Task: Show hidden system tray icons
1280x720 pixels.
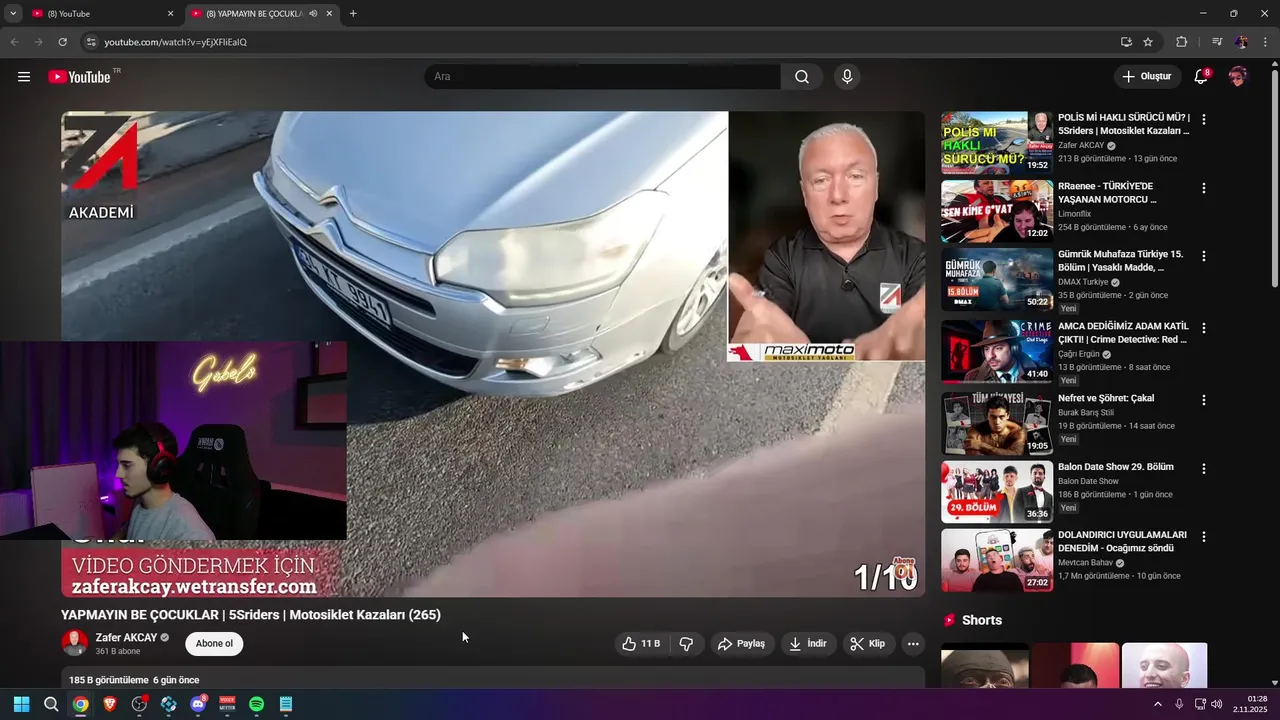Action: click(x=1158, y=704)
